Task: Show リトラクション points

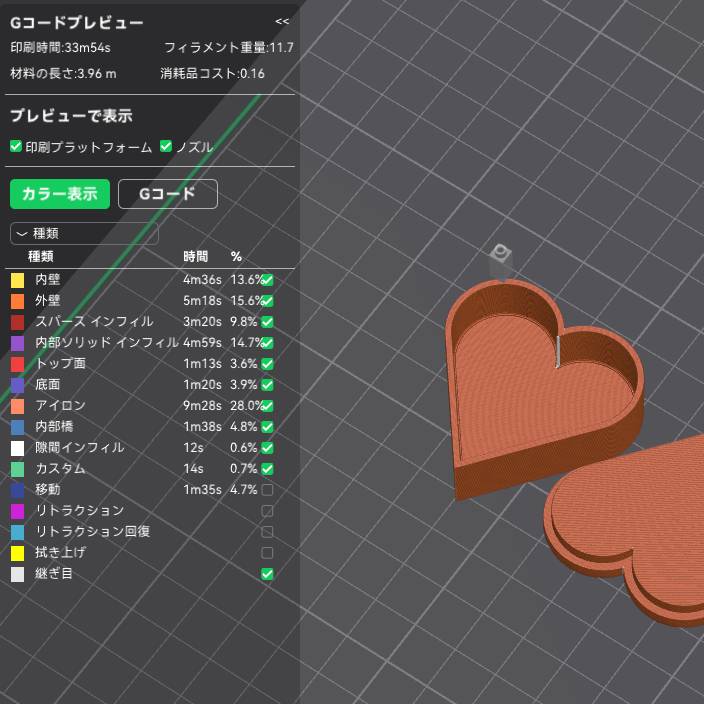Action: click(x=267, y=511)
